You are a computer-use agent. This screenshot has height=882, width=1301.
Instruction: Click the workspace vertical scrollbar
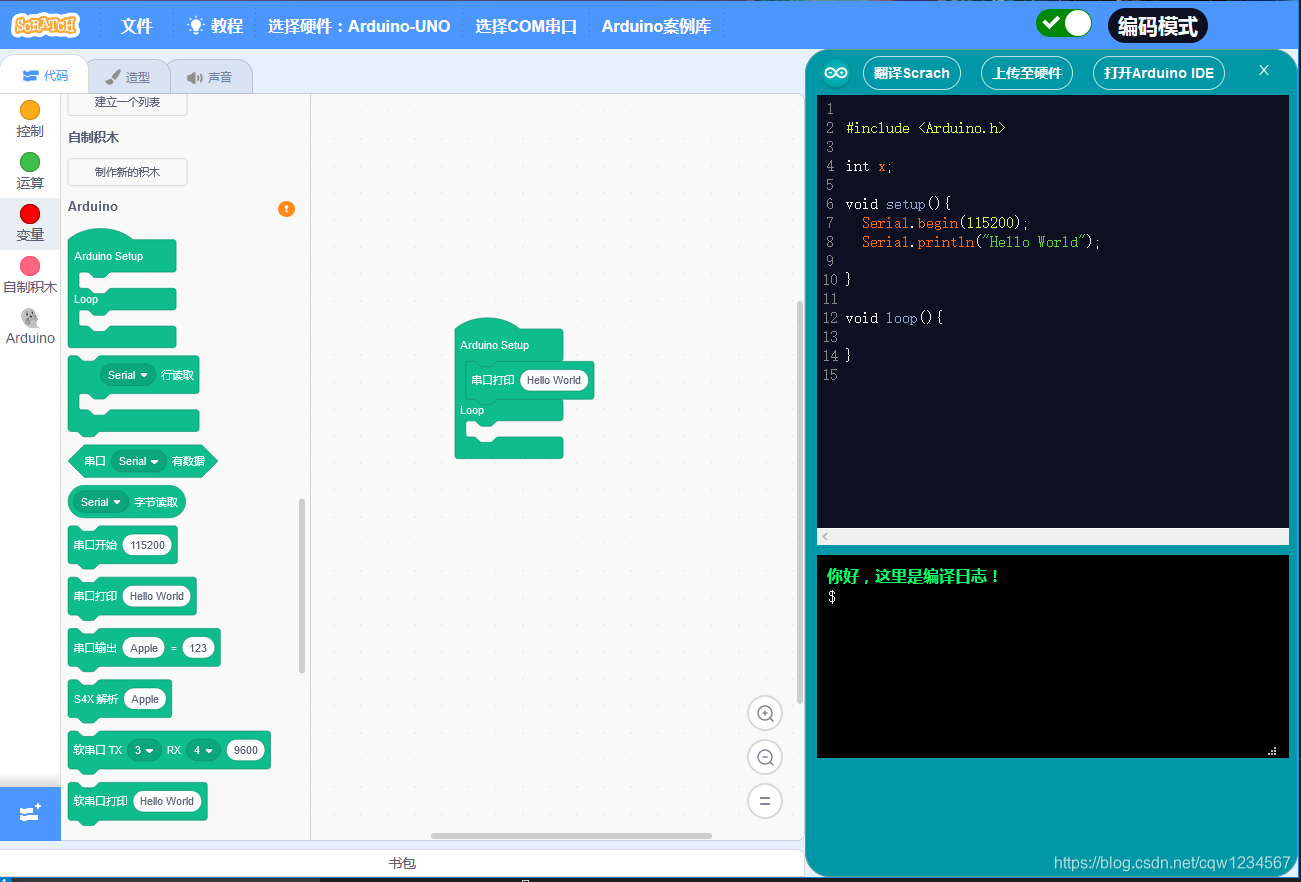click(x=798, y=500)
